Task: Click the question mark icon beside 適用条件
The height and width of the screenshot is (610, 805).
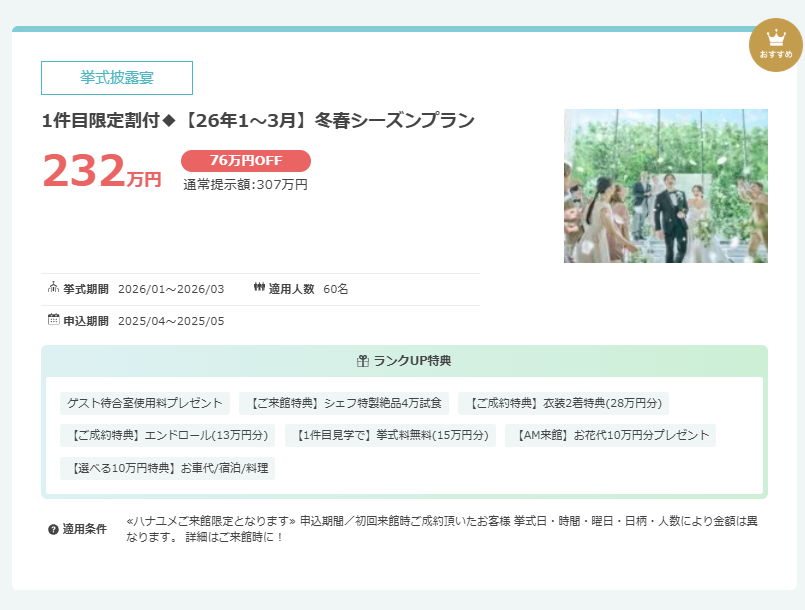Action: click(x=53, y=529)
